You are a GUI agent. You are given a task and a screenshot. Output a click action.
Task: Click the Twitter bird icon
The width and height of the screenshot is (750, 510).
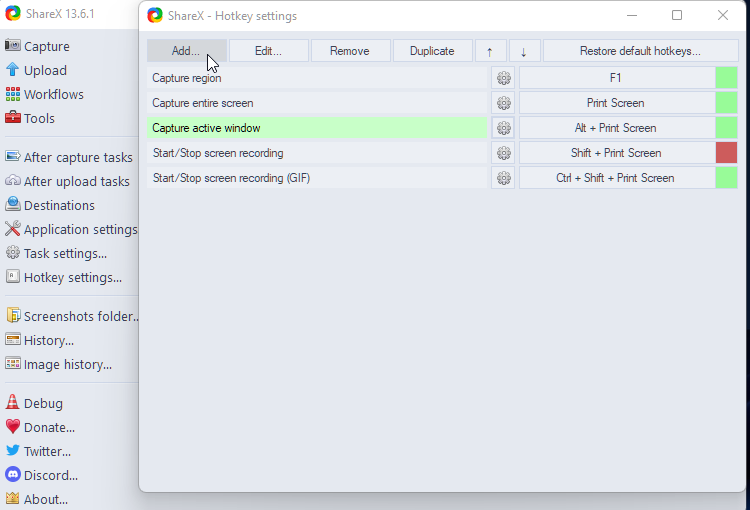click(12, 450)
